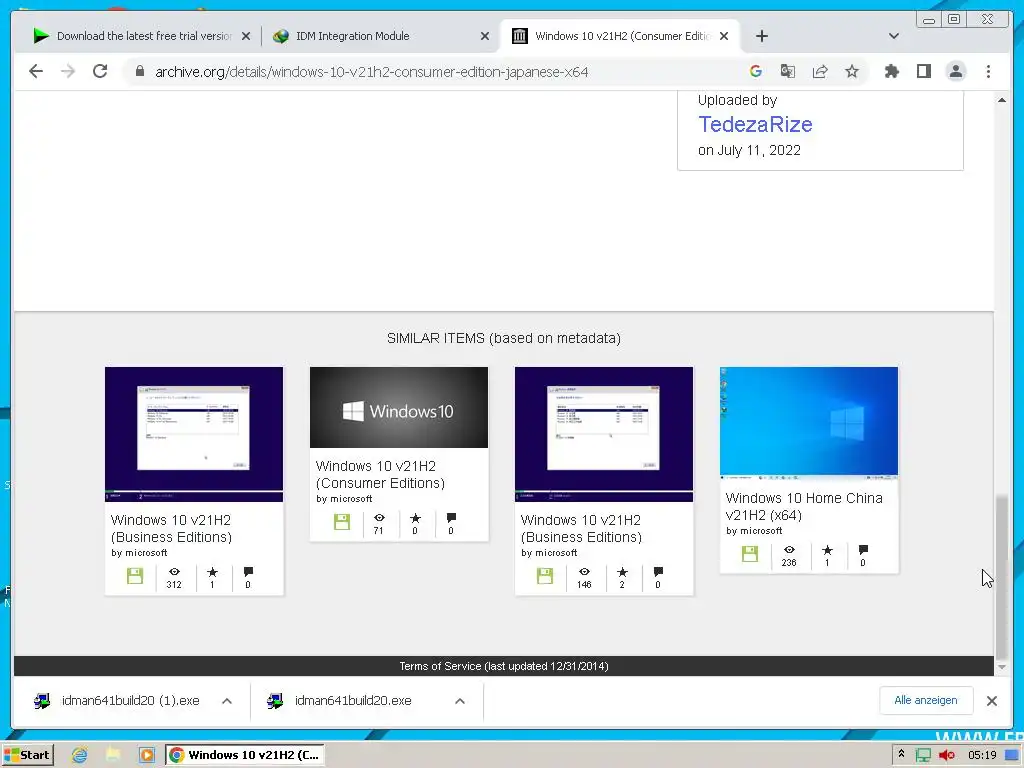Image resolution: width=1024 pixels, height=768 pixels.
Task: Click Alle anzeigen to show all downloads
Action: 926,700
